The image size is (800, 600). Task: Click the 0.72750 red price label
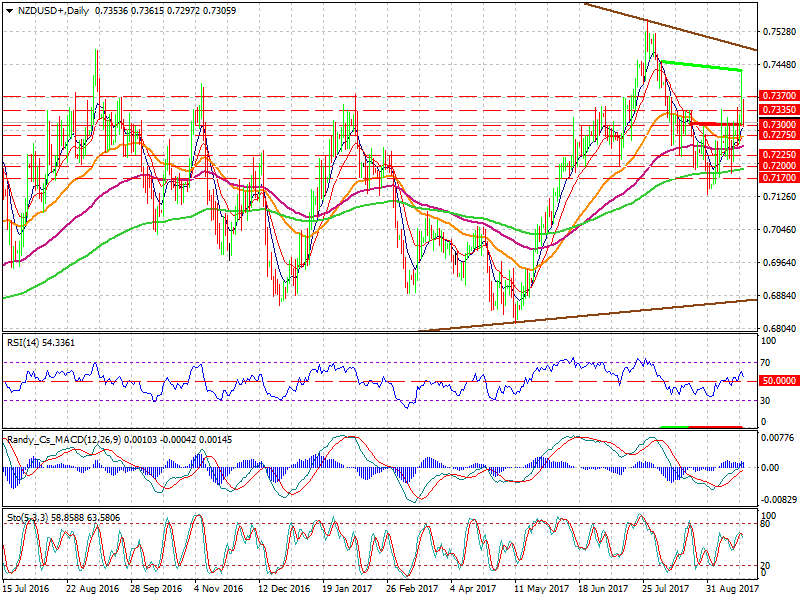777,134
